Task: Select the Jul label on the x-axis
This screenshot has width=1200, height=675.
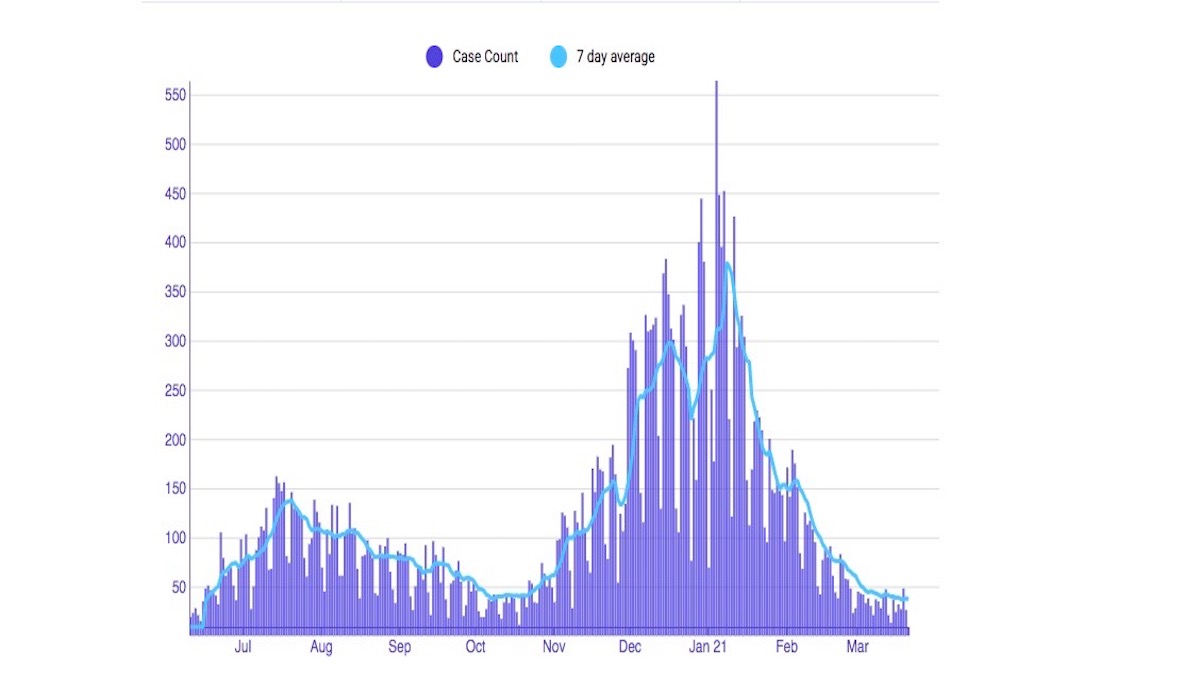Action: point(243,647)
